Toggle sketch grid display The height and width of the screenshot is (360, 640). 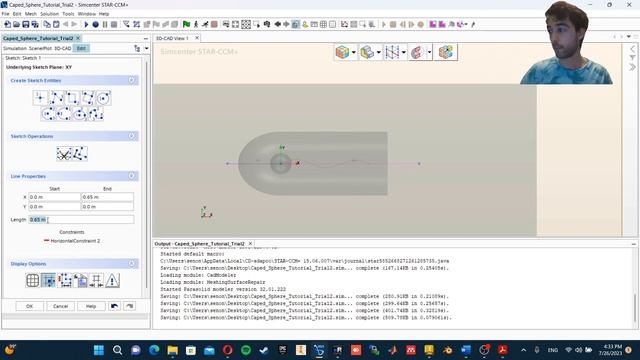tap(33, 280)
